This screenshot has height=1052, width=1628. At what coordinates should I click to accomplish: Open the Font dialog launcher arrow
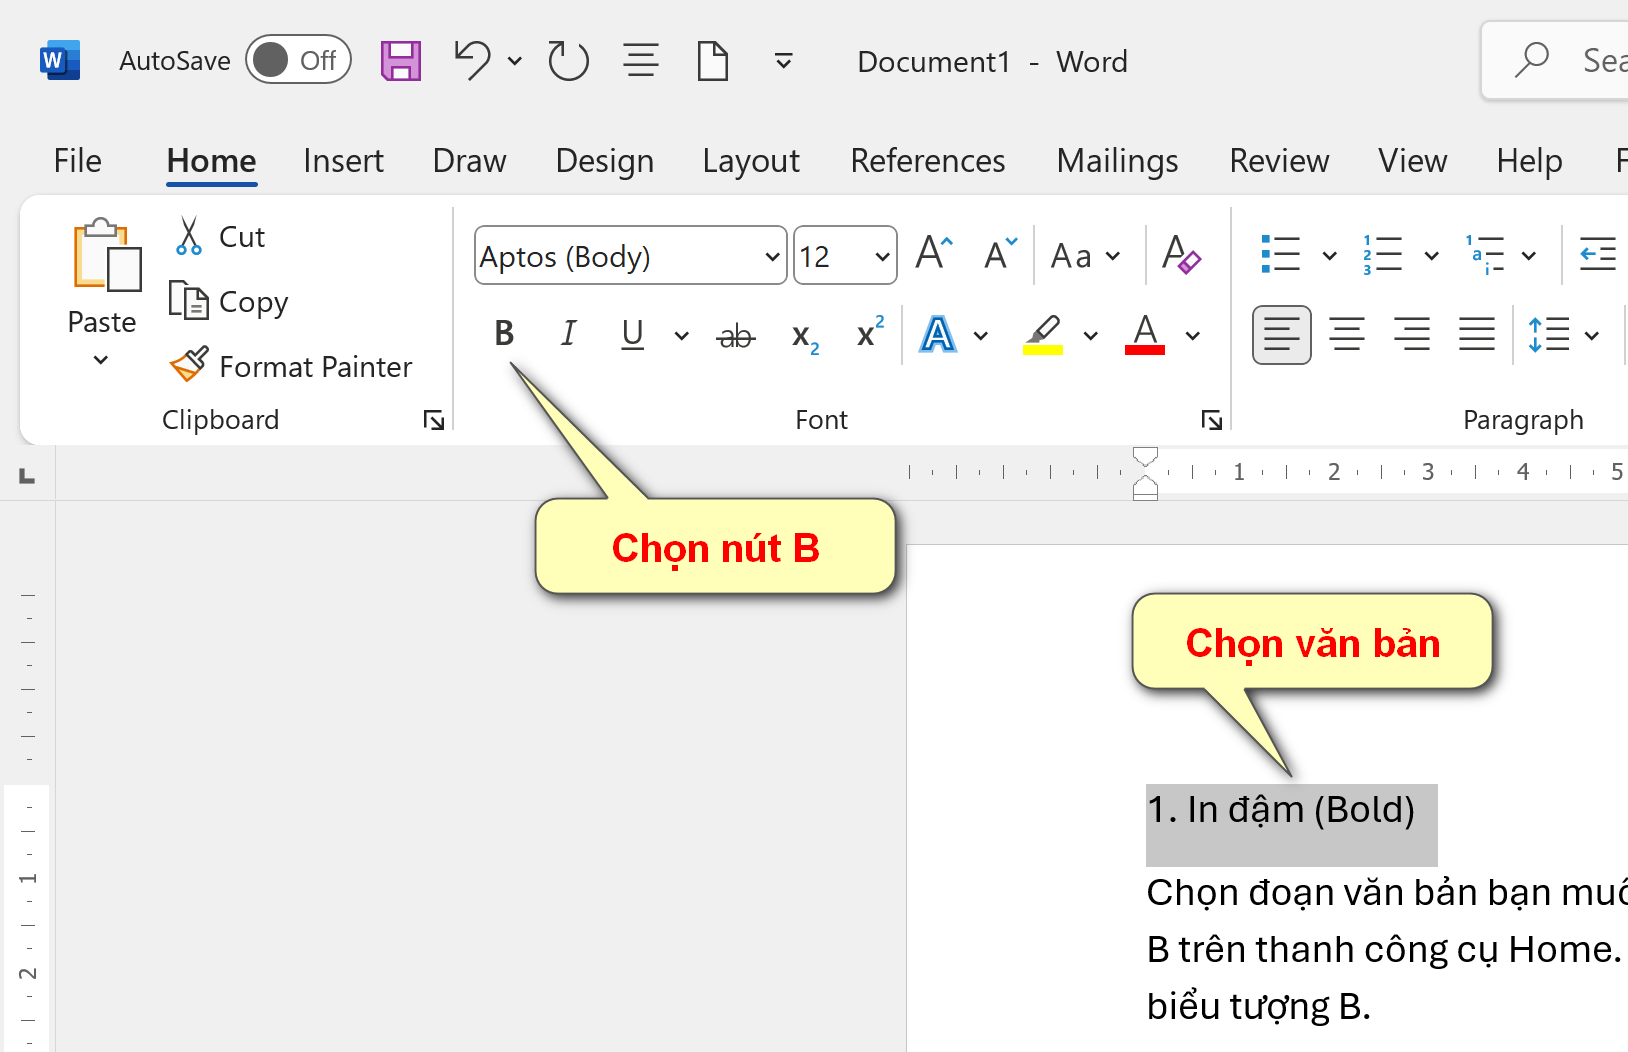tap(1211, 420)
